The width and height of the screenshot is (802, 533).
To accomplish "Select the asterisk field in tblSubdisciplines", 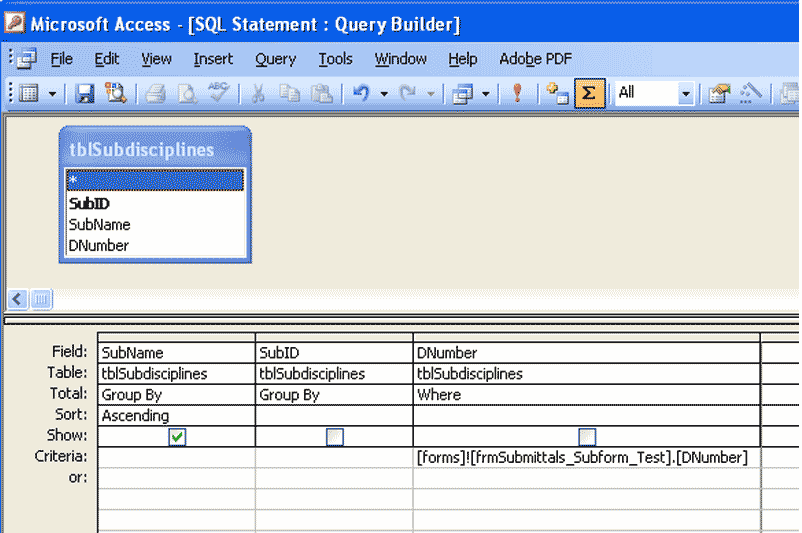I will [x=155, y=181].
